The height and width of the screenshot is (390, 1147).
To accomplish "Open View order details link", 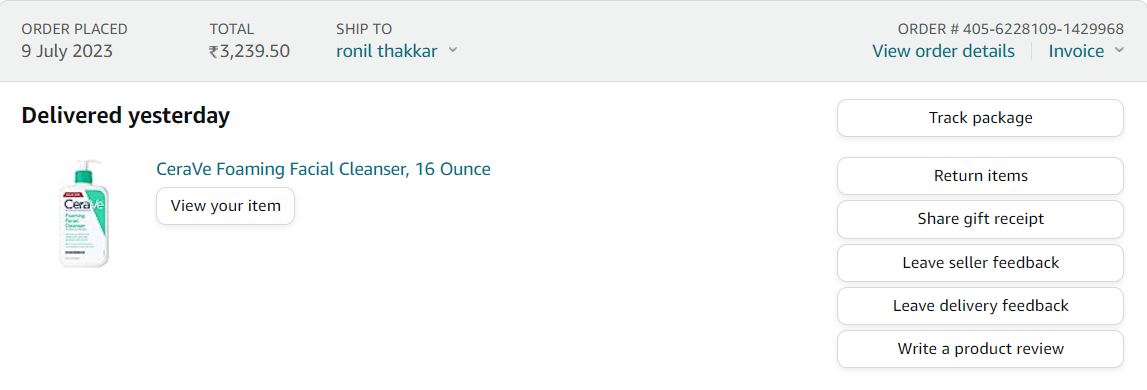I will [x=943, y=51].
